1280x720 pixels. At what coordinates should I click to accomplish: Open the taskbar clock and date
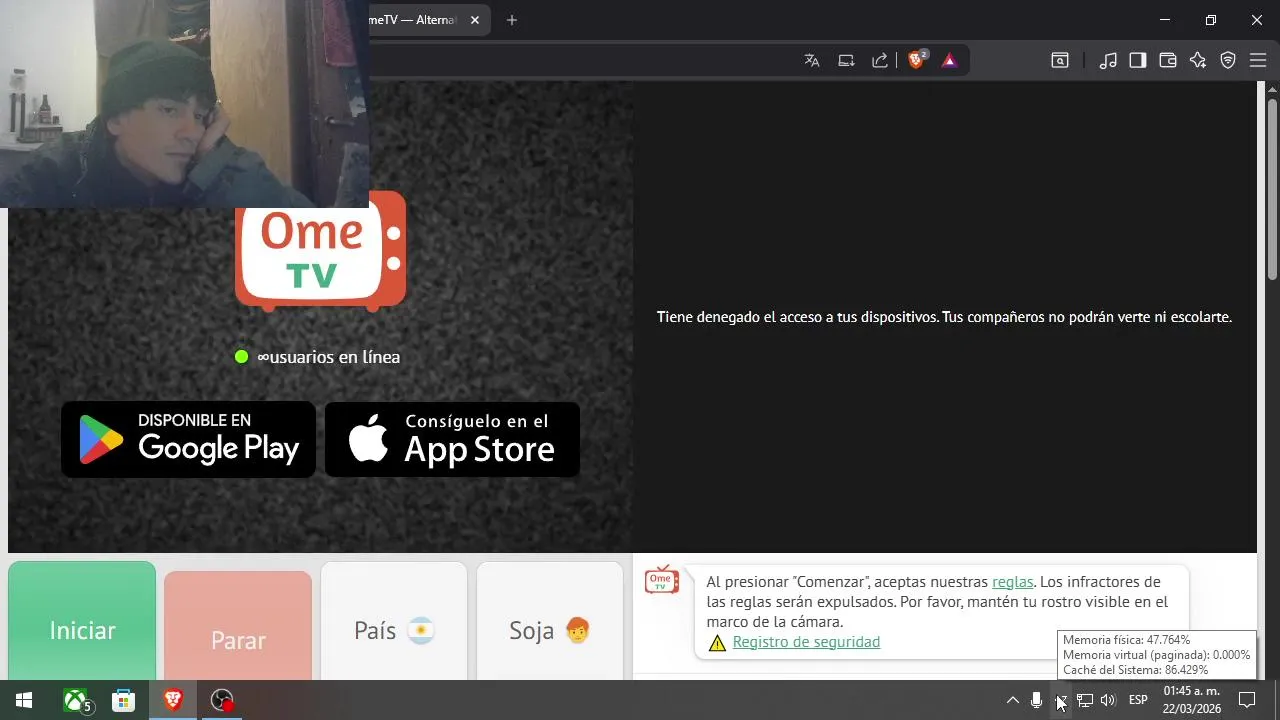(x=1192, y=700)
